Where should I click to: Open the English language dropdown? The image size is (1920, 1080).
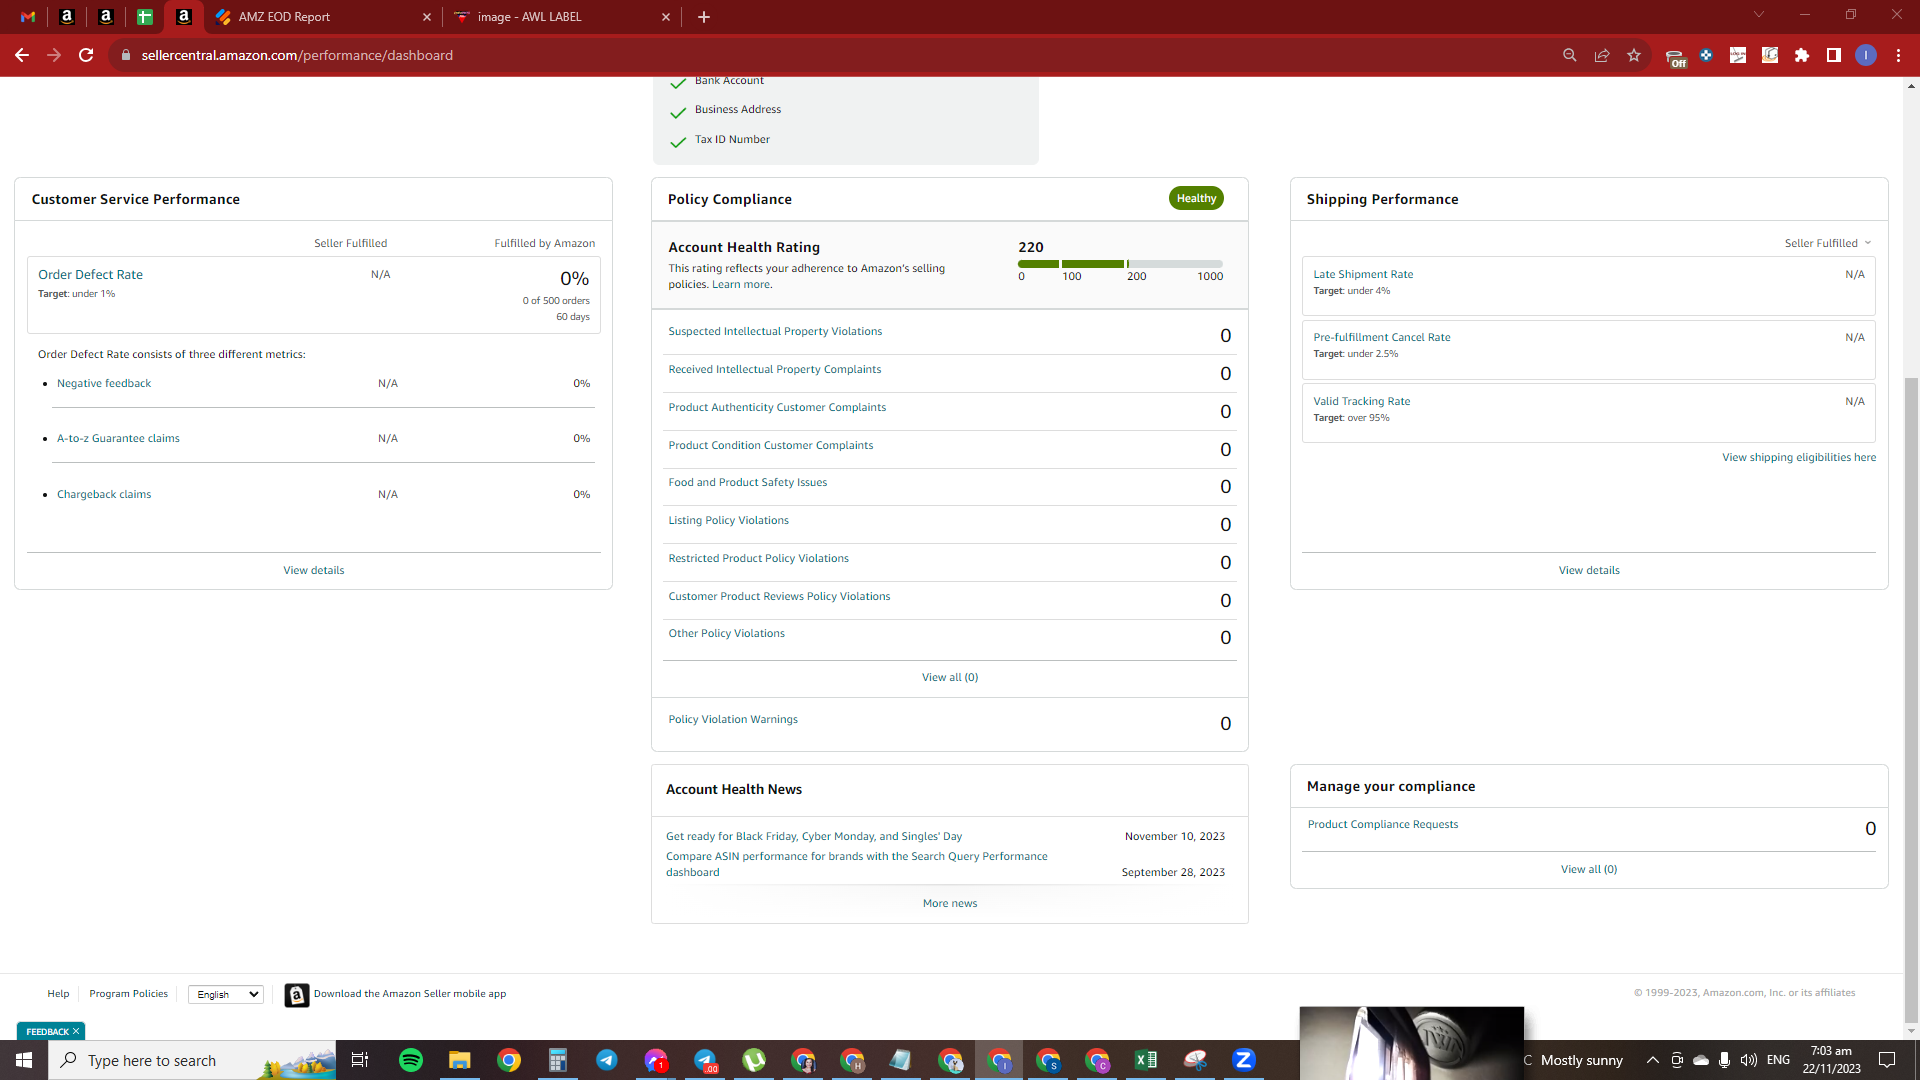[x=226, y=995]
